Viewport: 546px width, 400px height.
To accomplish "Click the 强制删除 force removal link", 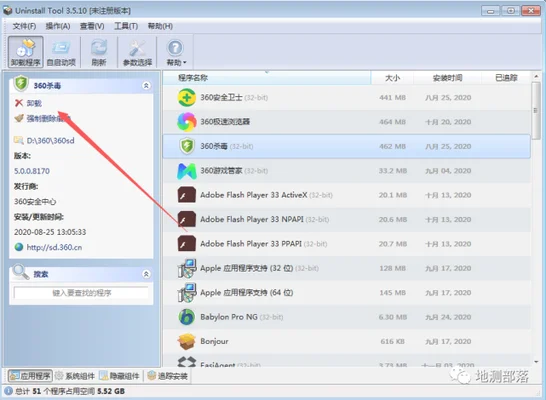I will point(42,118).
